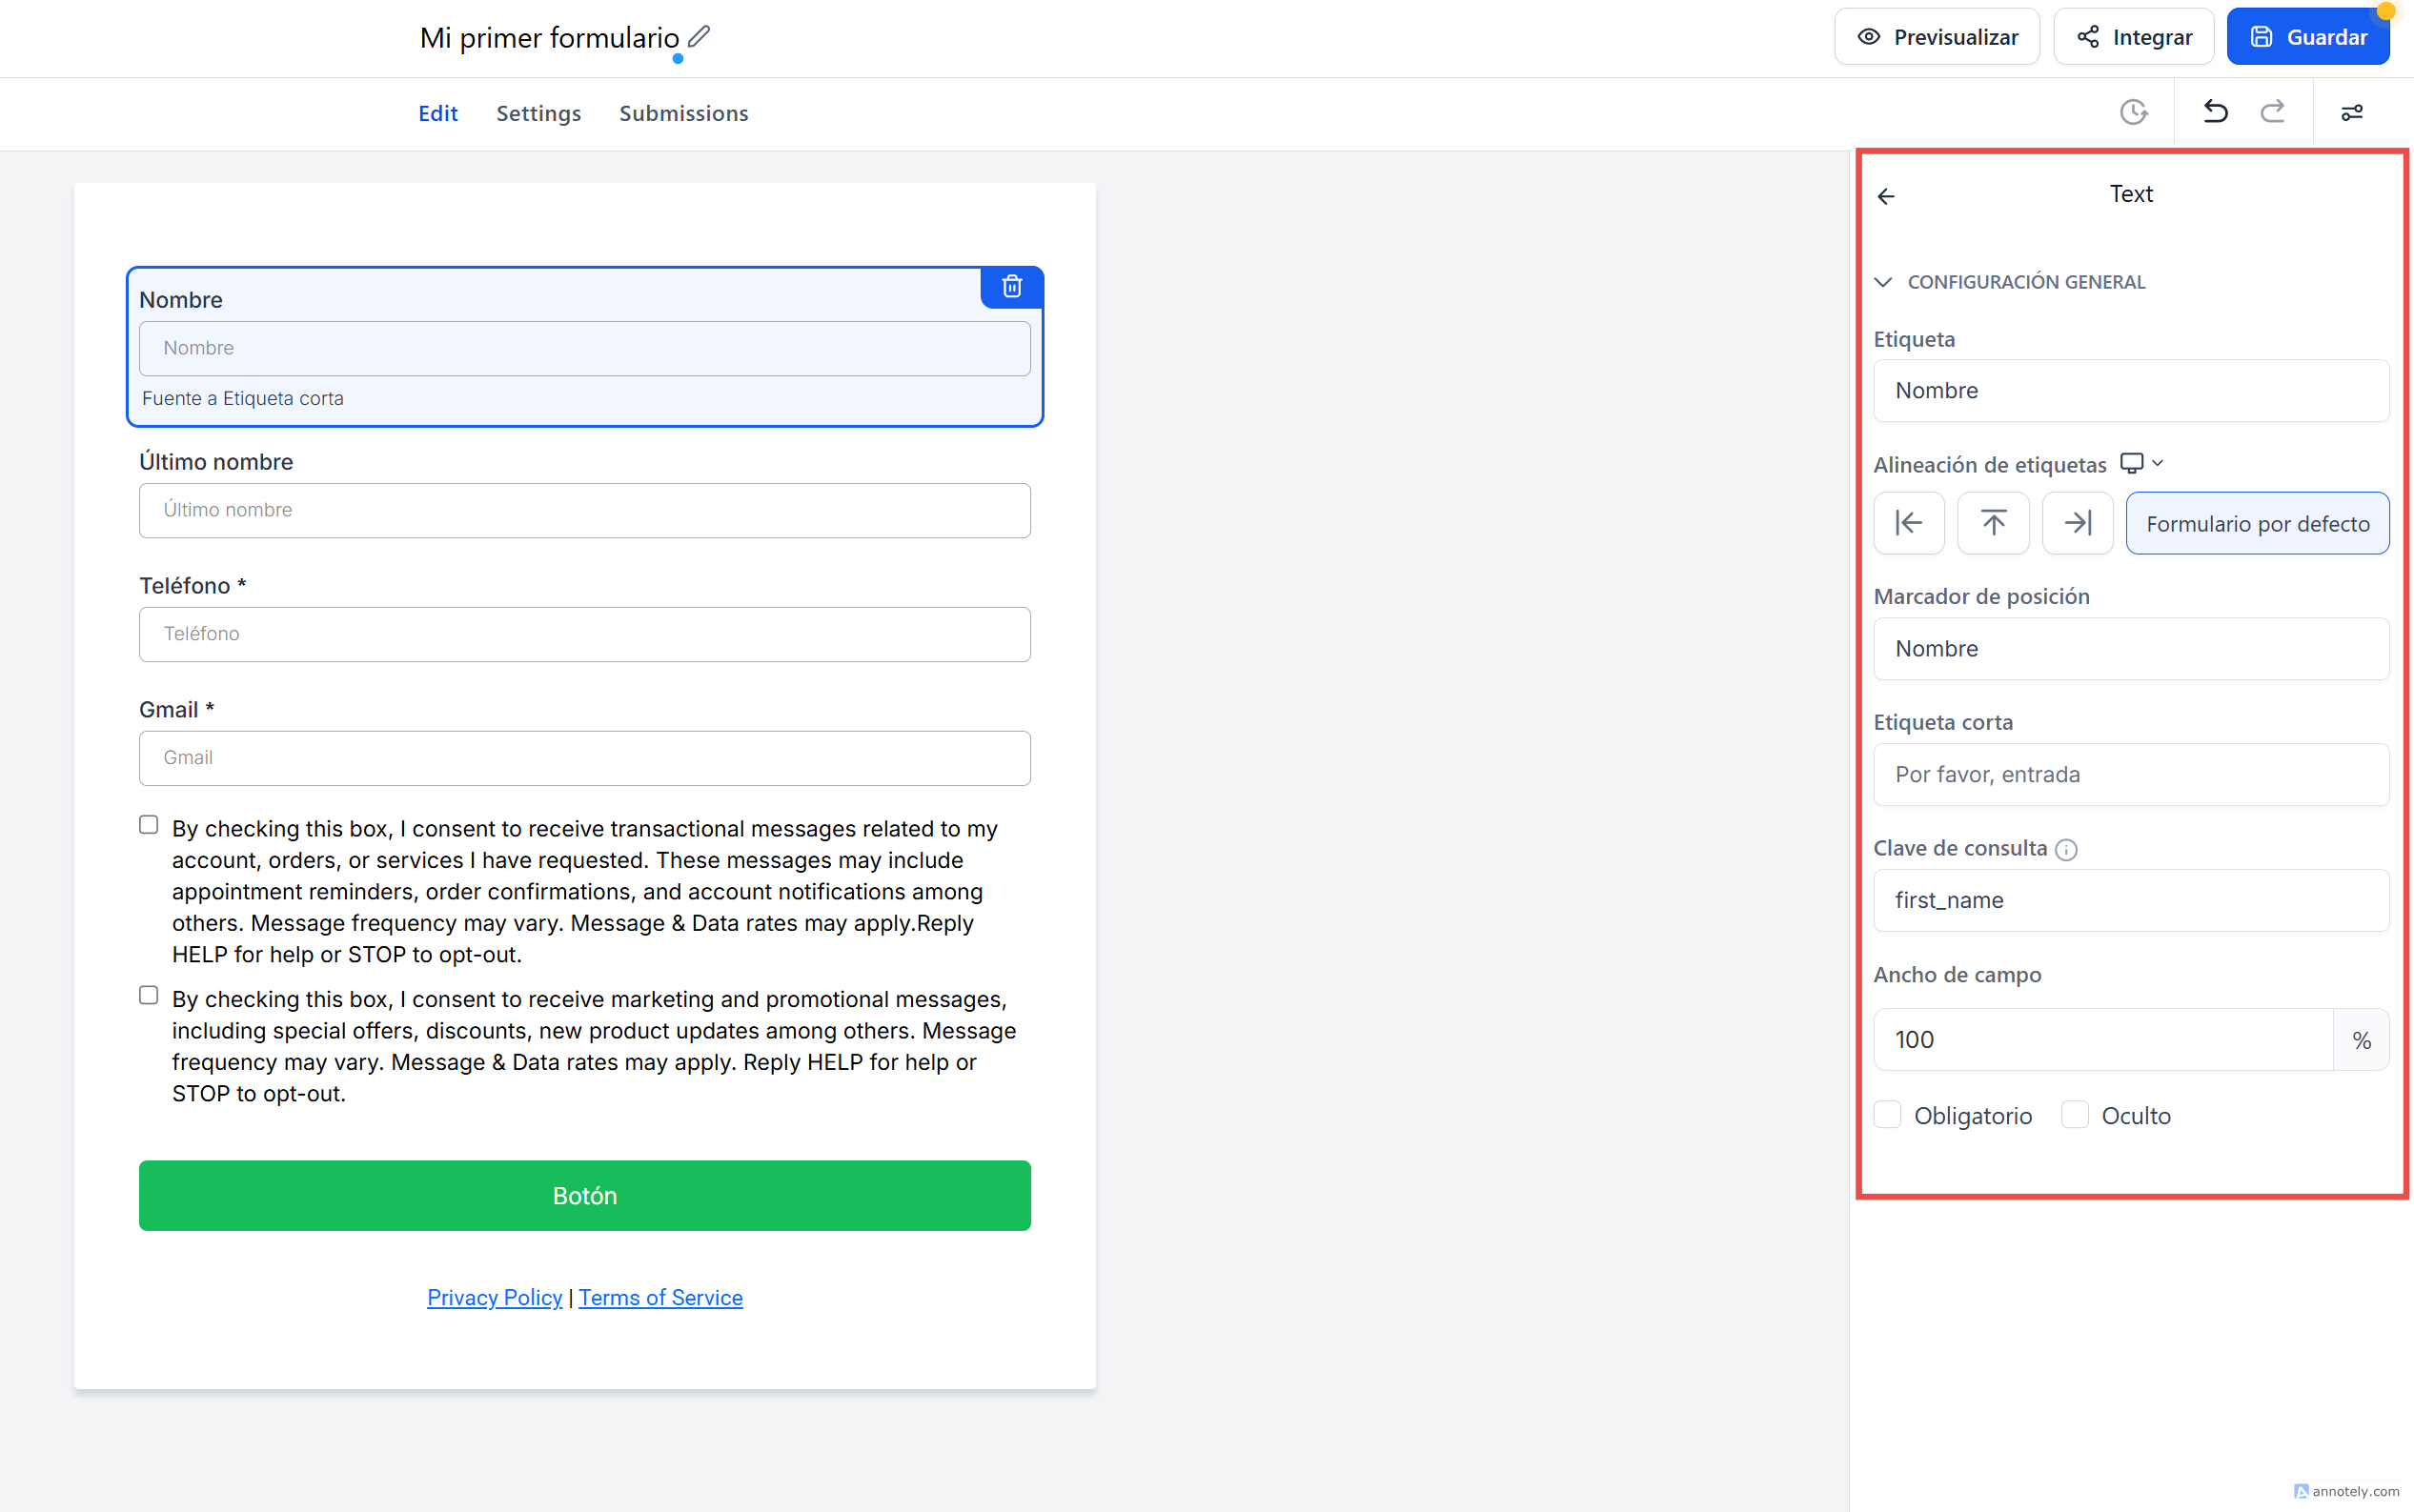Enable the Oculto checkbox

pyautogui.click(x=2074, y=1115)
